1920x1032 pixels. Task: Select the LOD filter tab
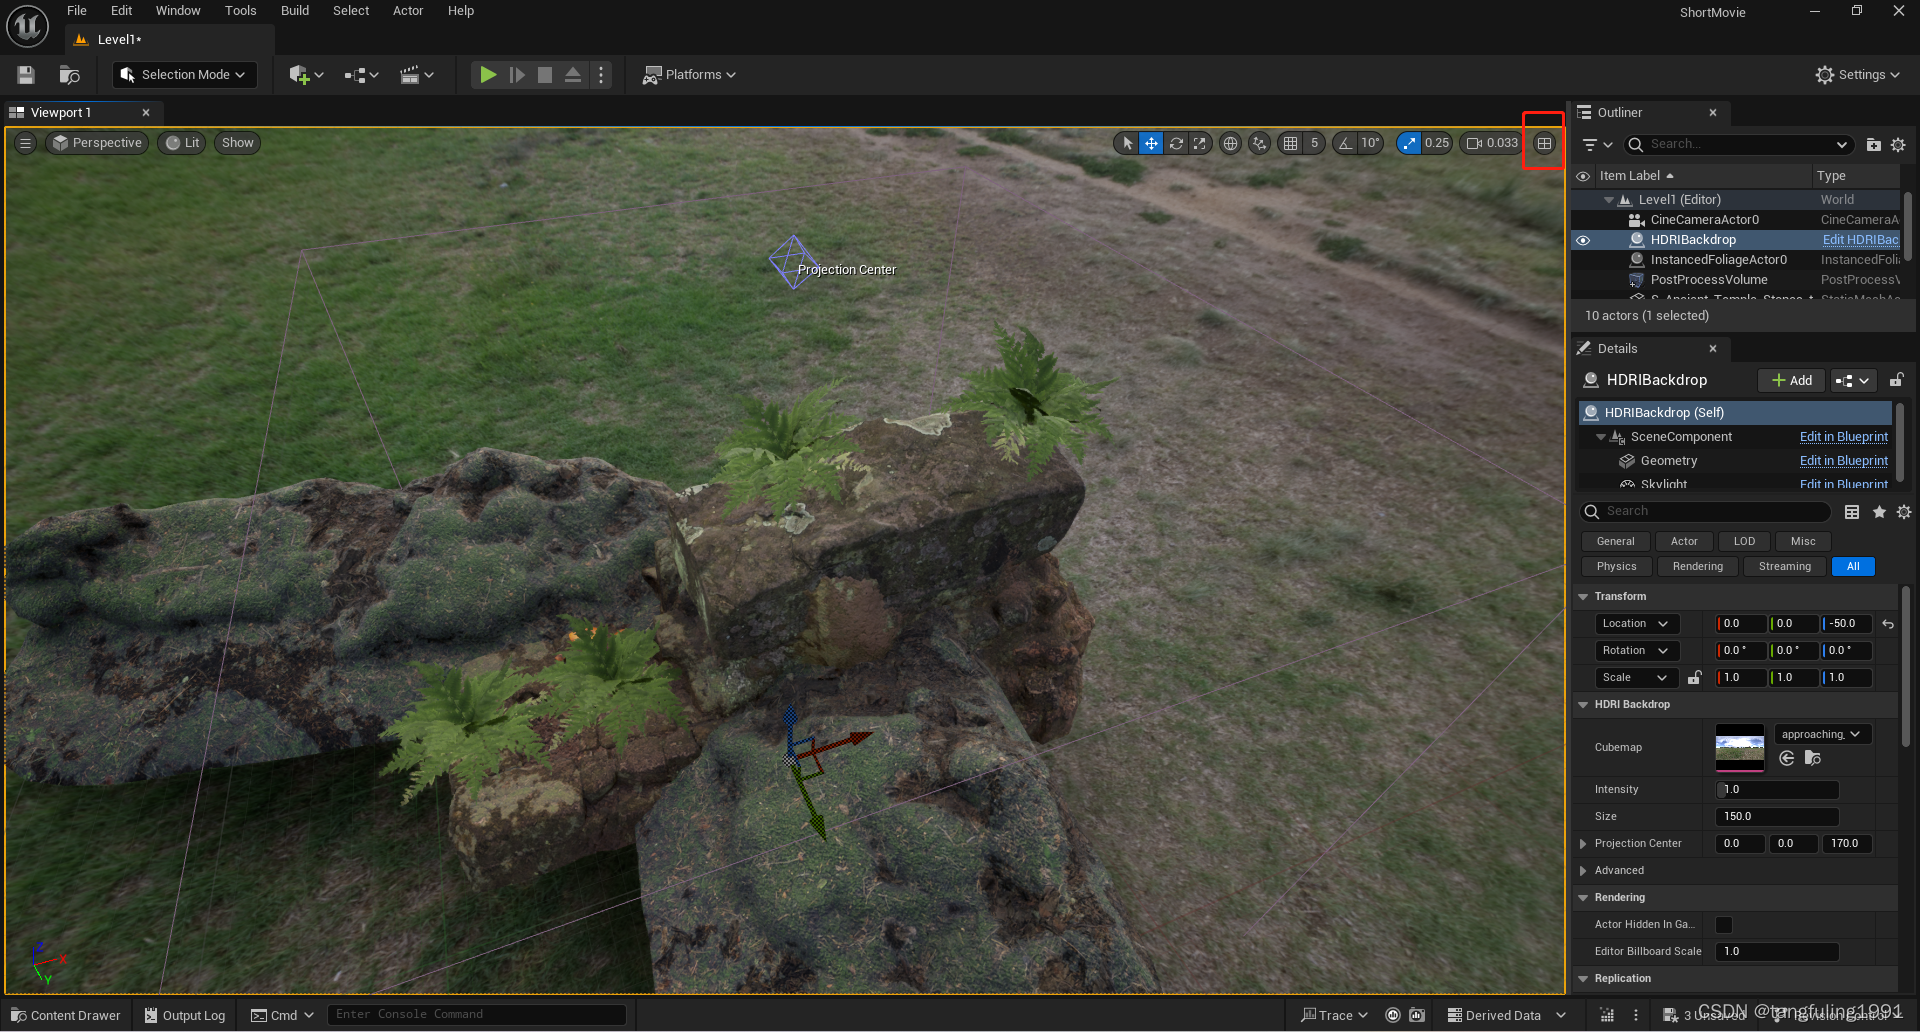point(1744,542)
